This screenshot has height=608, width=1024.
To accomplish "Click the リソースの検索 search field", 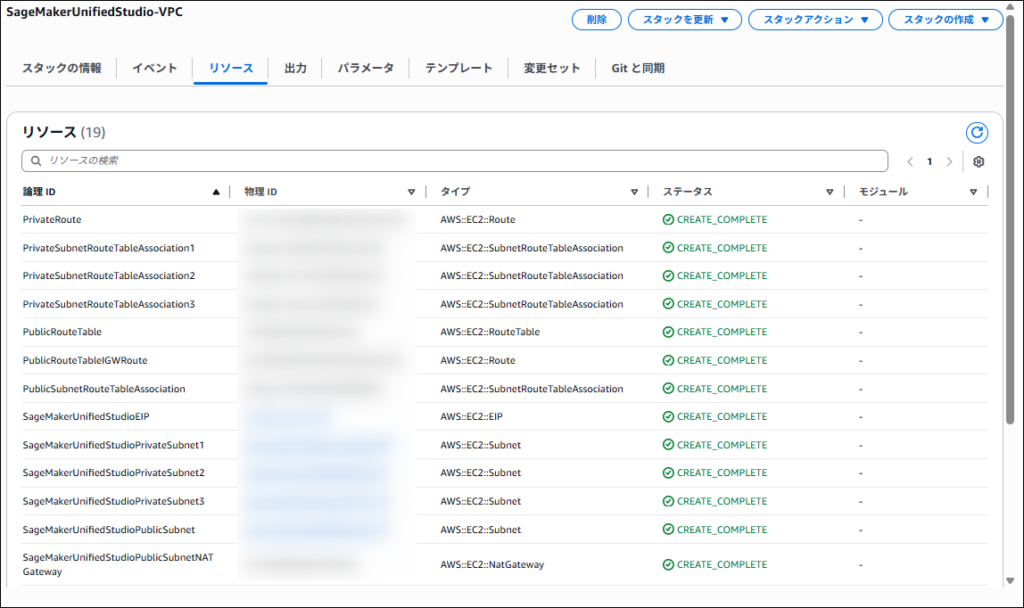I will click(x=455, y=161).
